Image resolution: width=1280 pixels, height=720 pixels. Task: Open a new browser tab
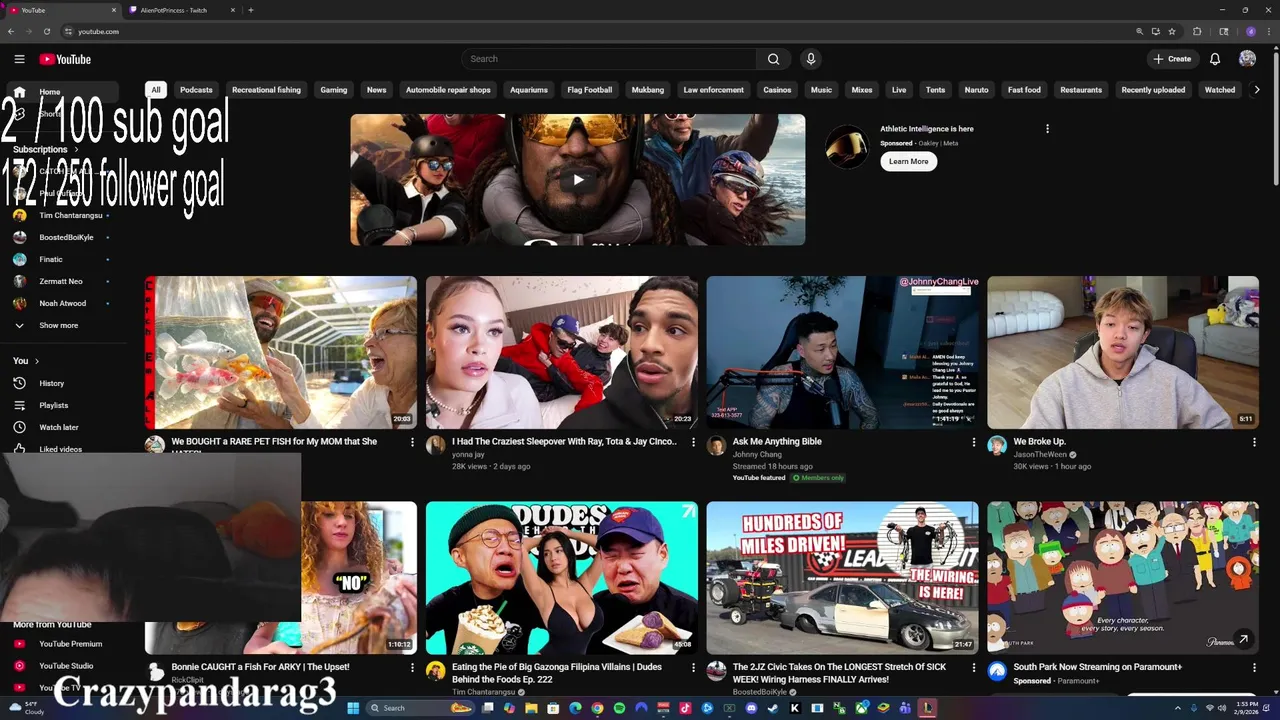tap(250, 10)
